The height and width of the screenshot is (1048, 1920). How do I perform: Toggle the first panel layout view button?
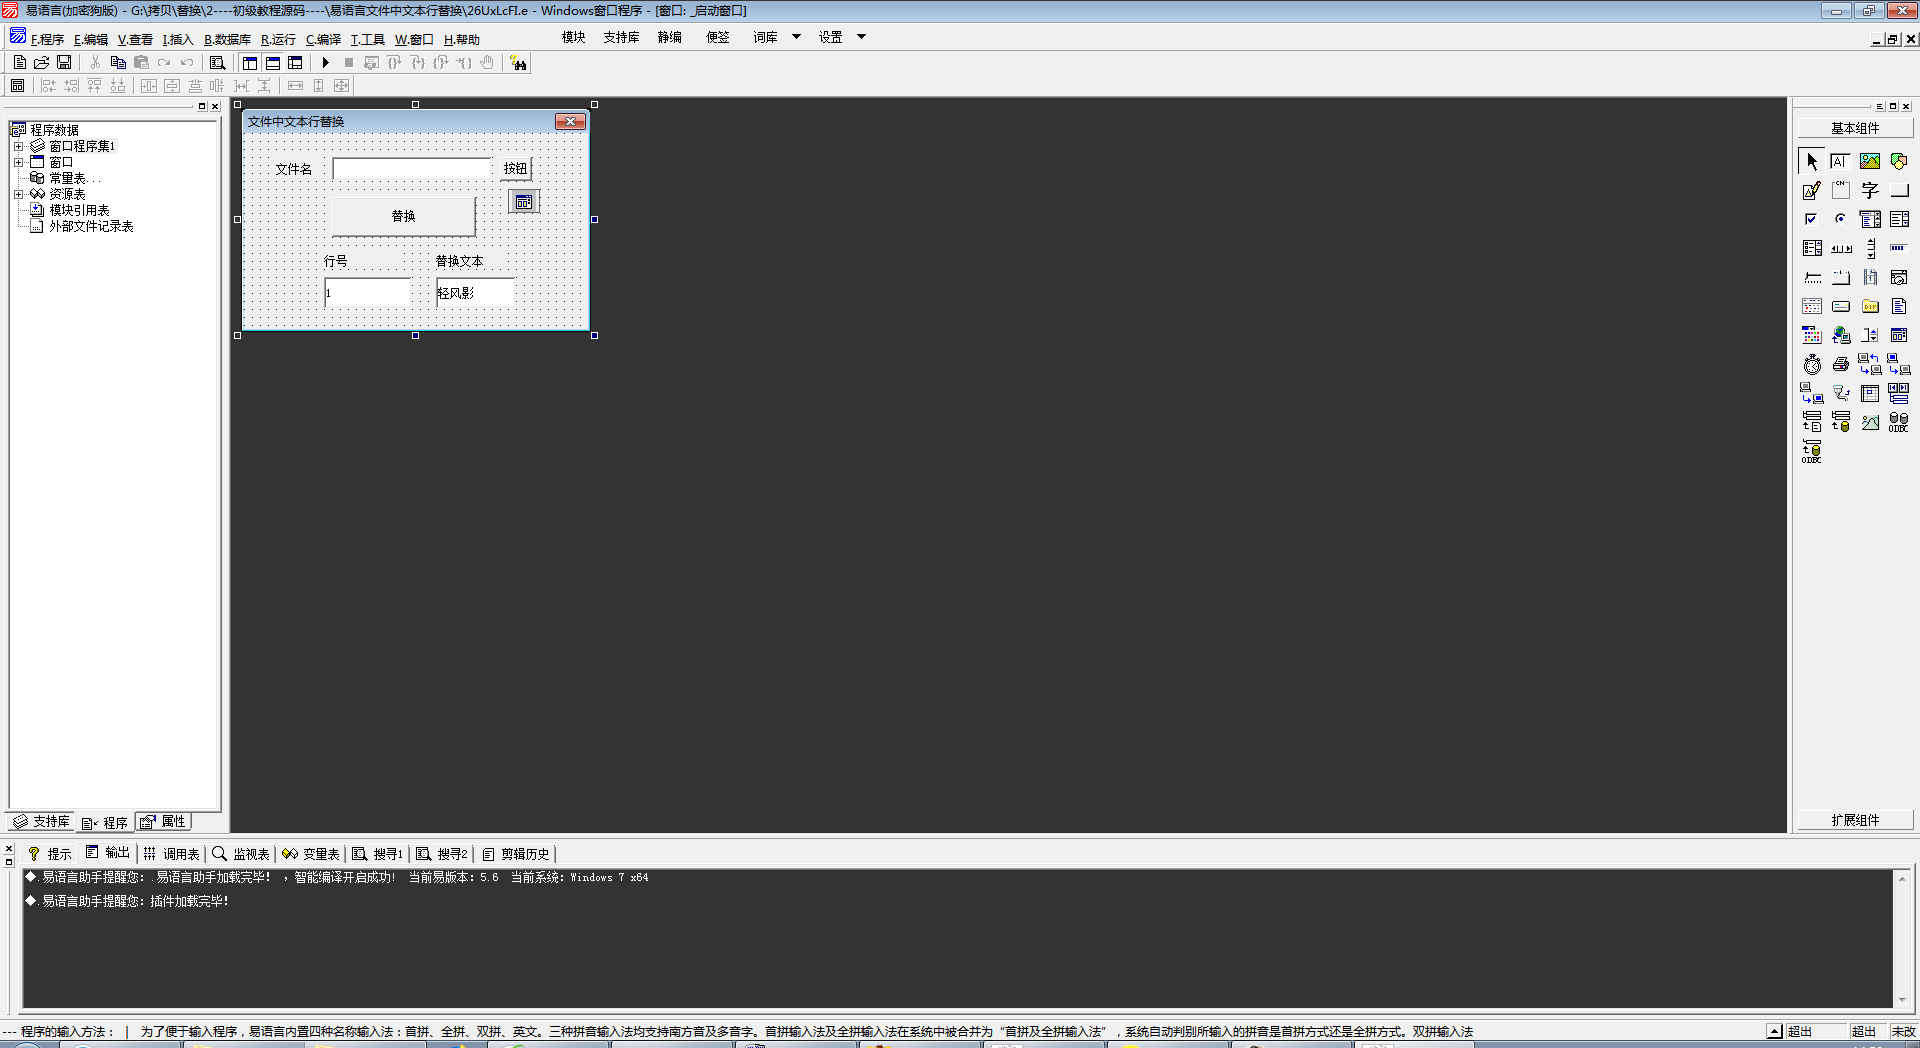250,62
